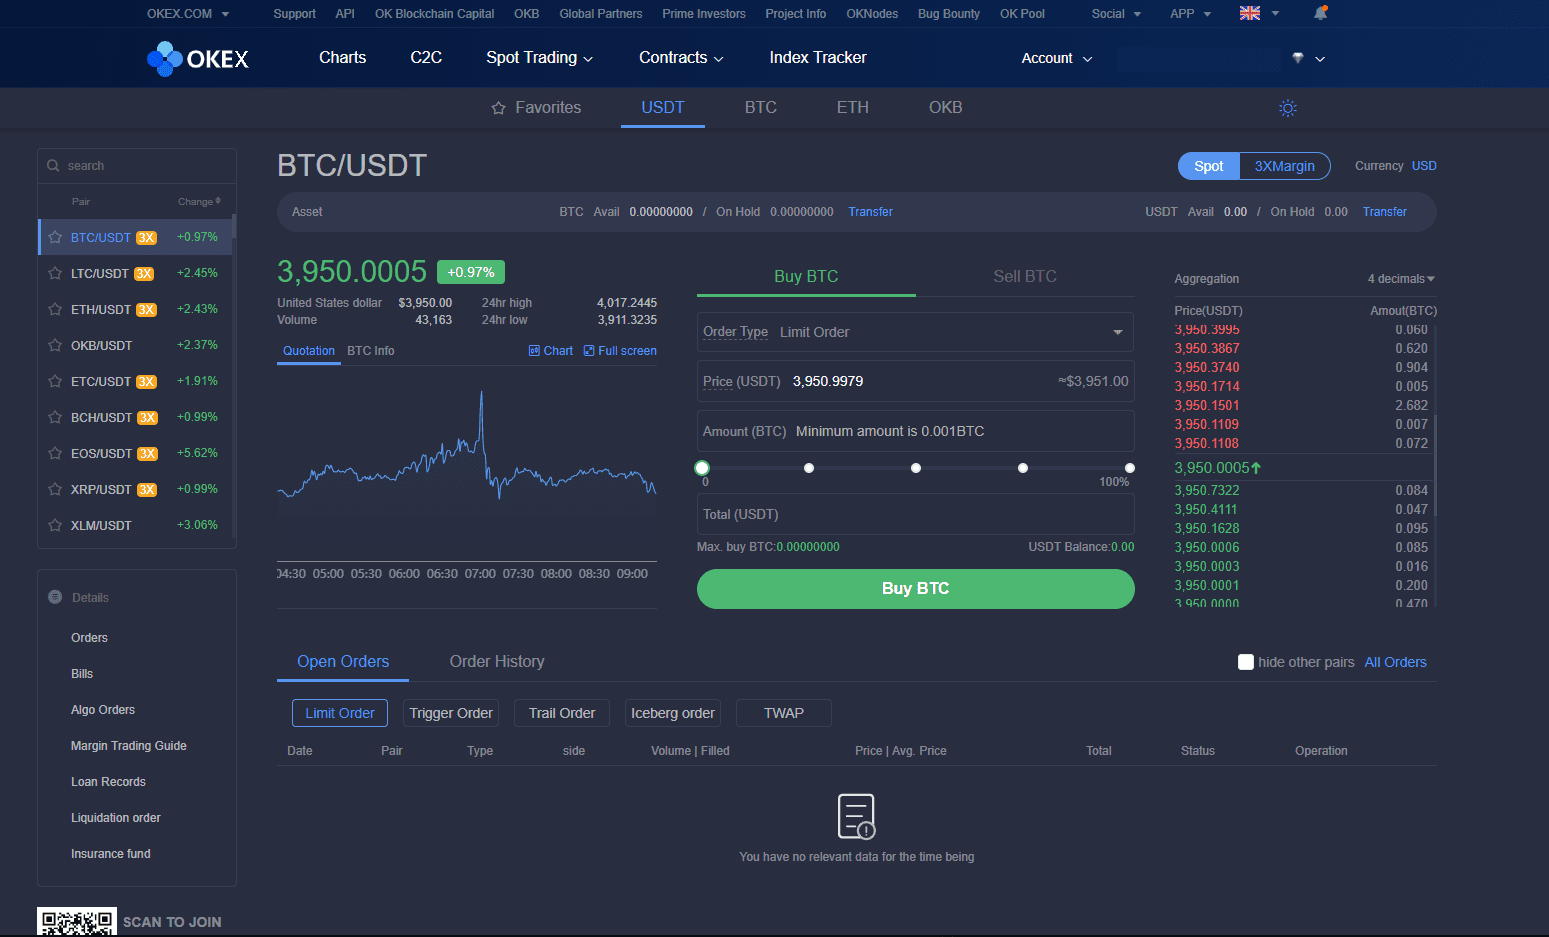The image size is (1549, 937).
Task: Open the 4 decimals aggregation dropdown
Action: (x=1401, y=279)
